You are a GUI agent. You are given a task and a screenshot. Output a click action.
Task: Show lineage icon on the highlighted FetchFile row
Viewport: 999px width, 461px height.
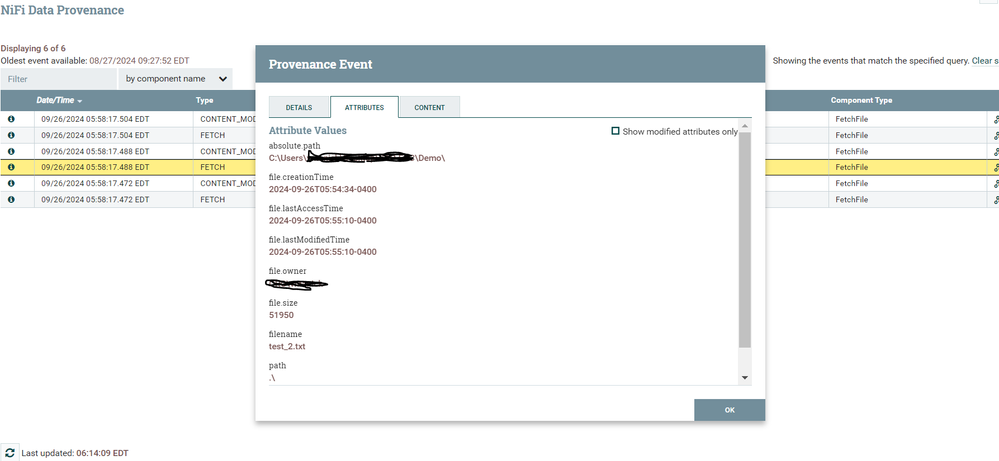[995, 167]
